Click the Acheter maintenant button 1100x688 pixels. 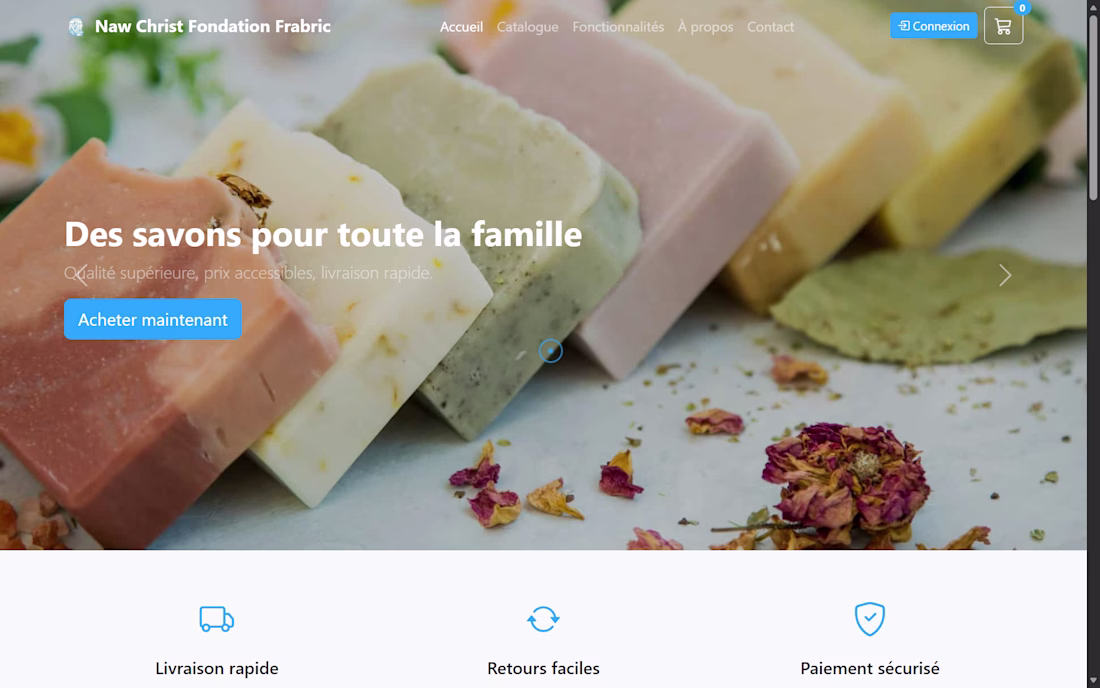(153, 319)
